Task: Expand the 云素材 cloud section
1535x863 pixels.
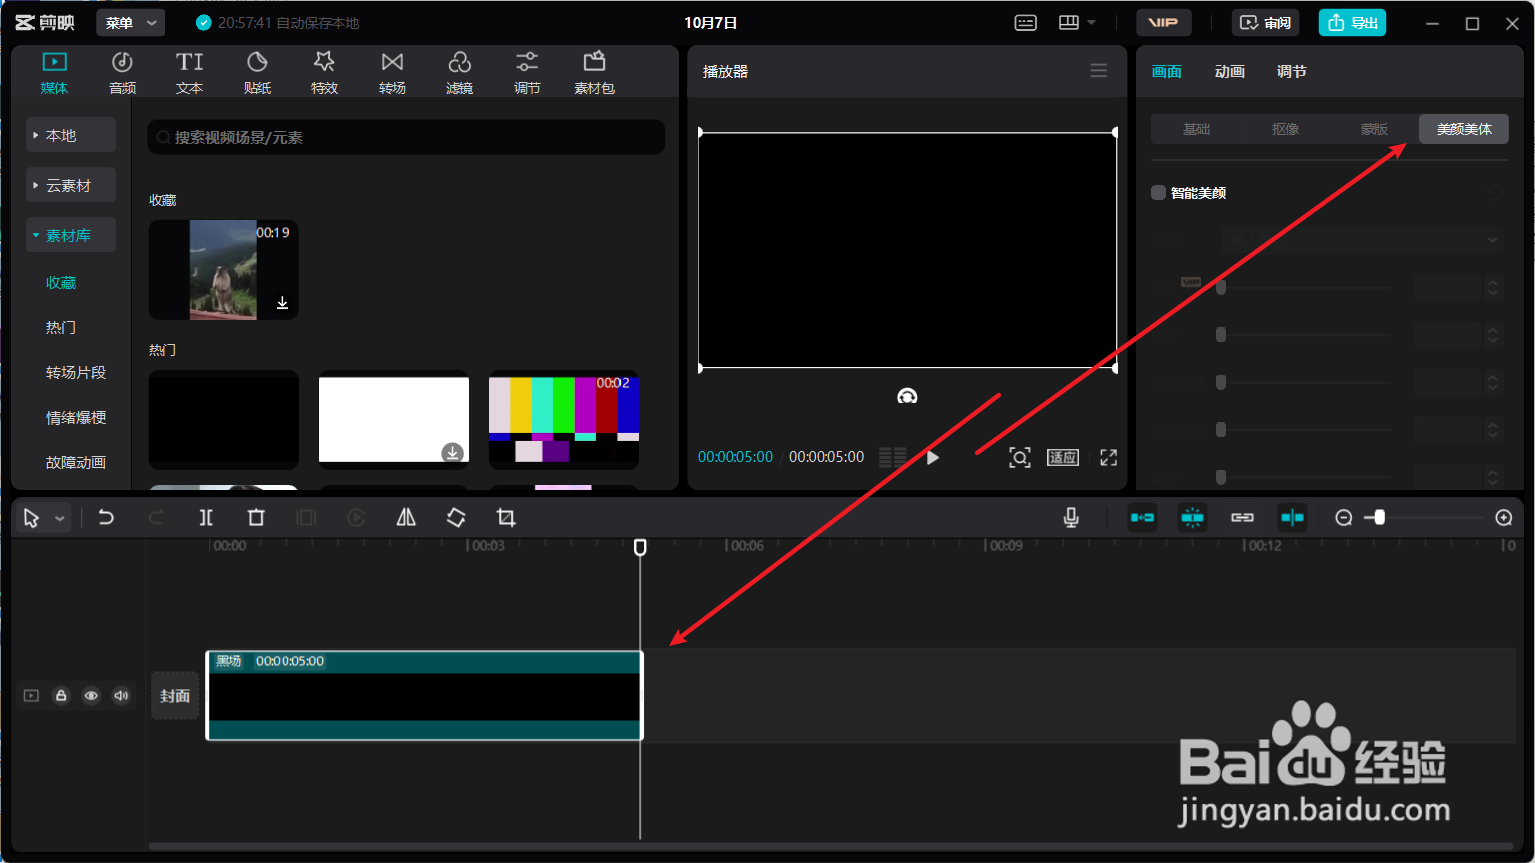Action: (x=71, y=185)
